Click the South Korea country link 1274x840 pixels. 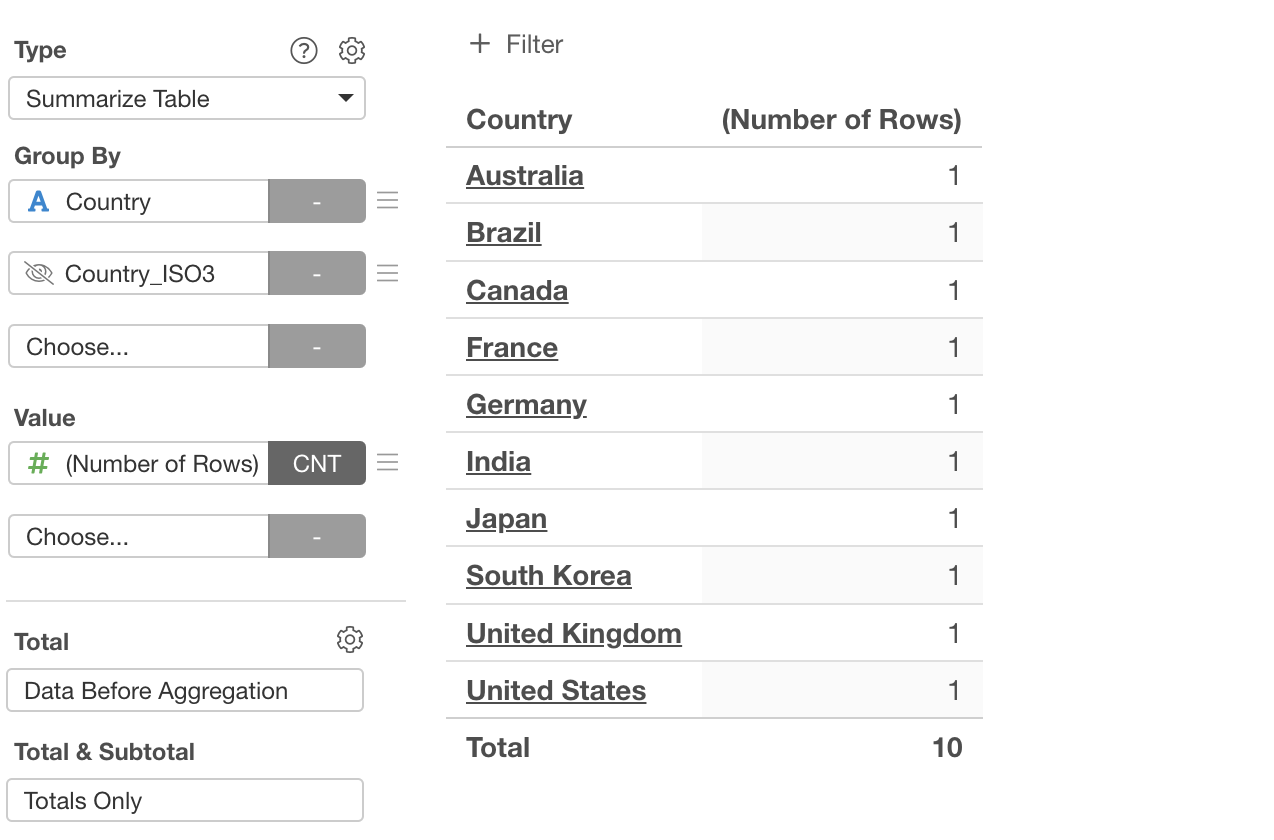pyautogui.click(x=549, y=576)
